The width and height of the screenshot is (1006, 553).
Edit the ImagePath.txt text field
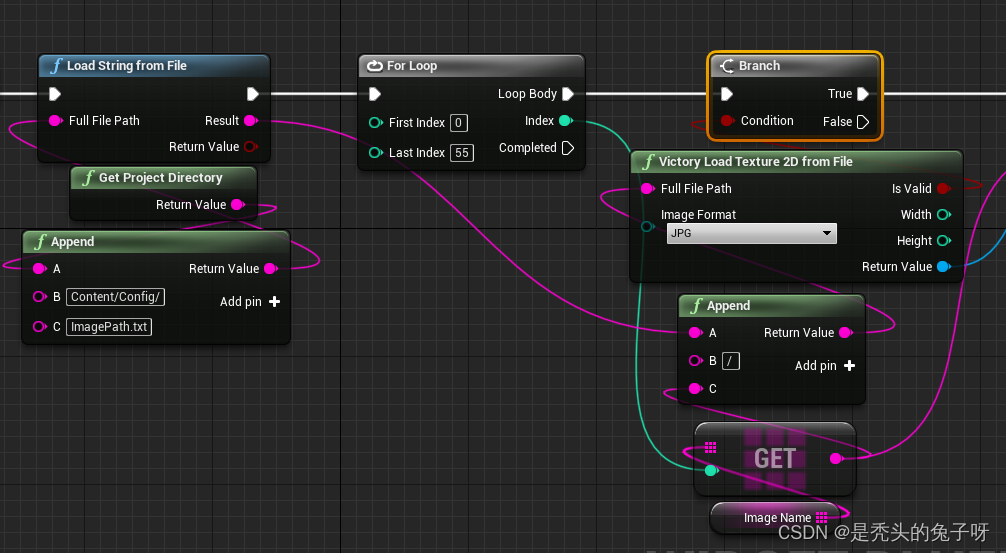pos(109,327)
